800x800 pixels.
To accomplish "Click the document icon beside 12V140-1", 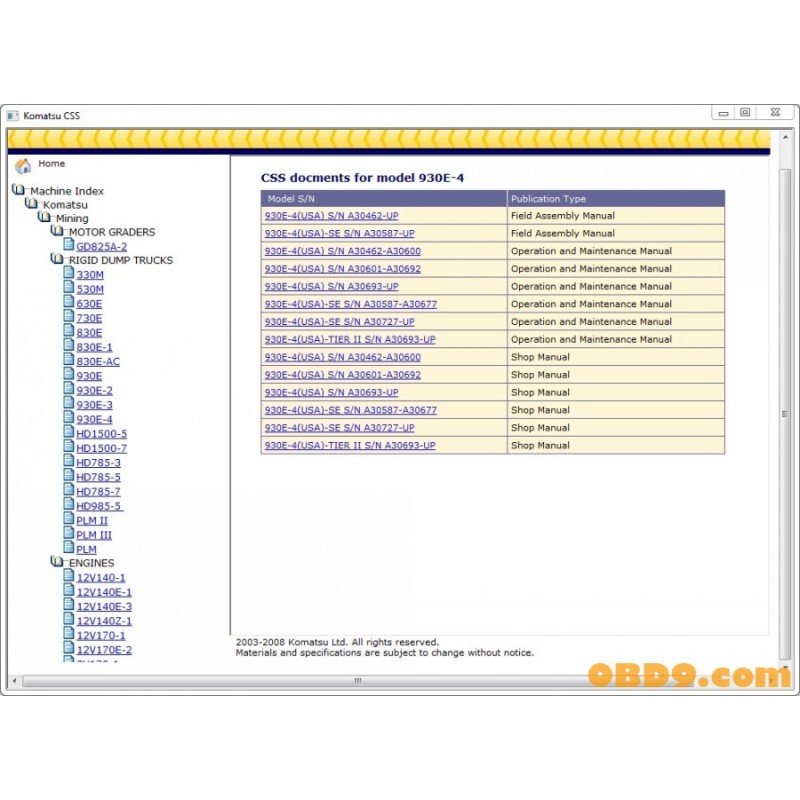I will tap(69, 576).
